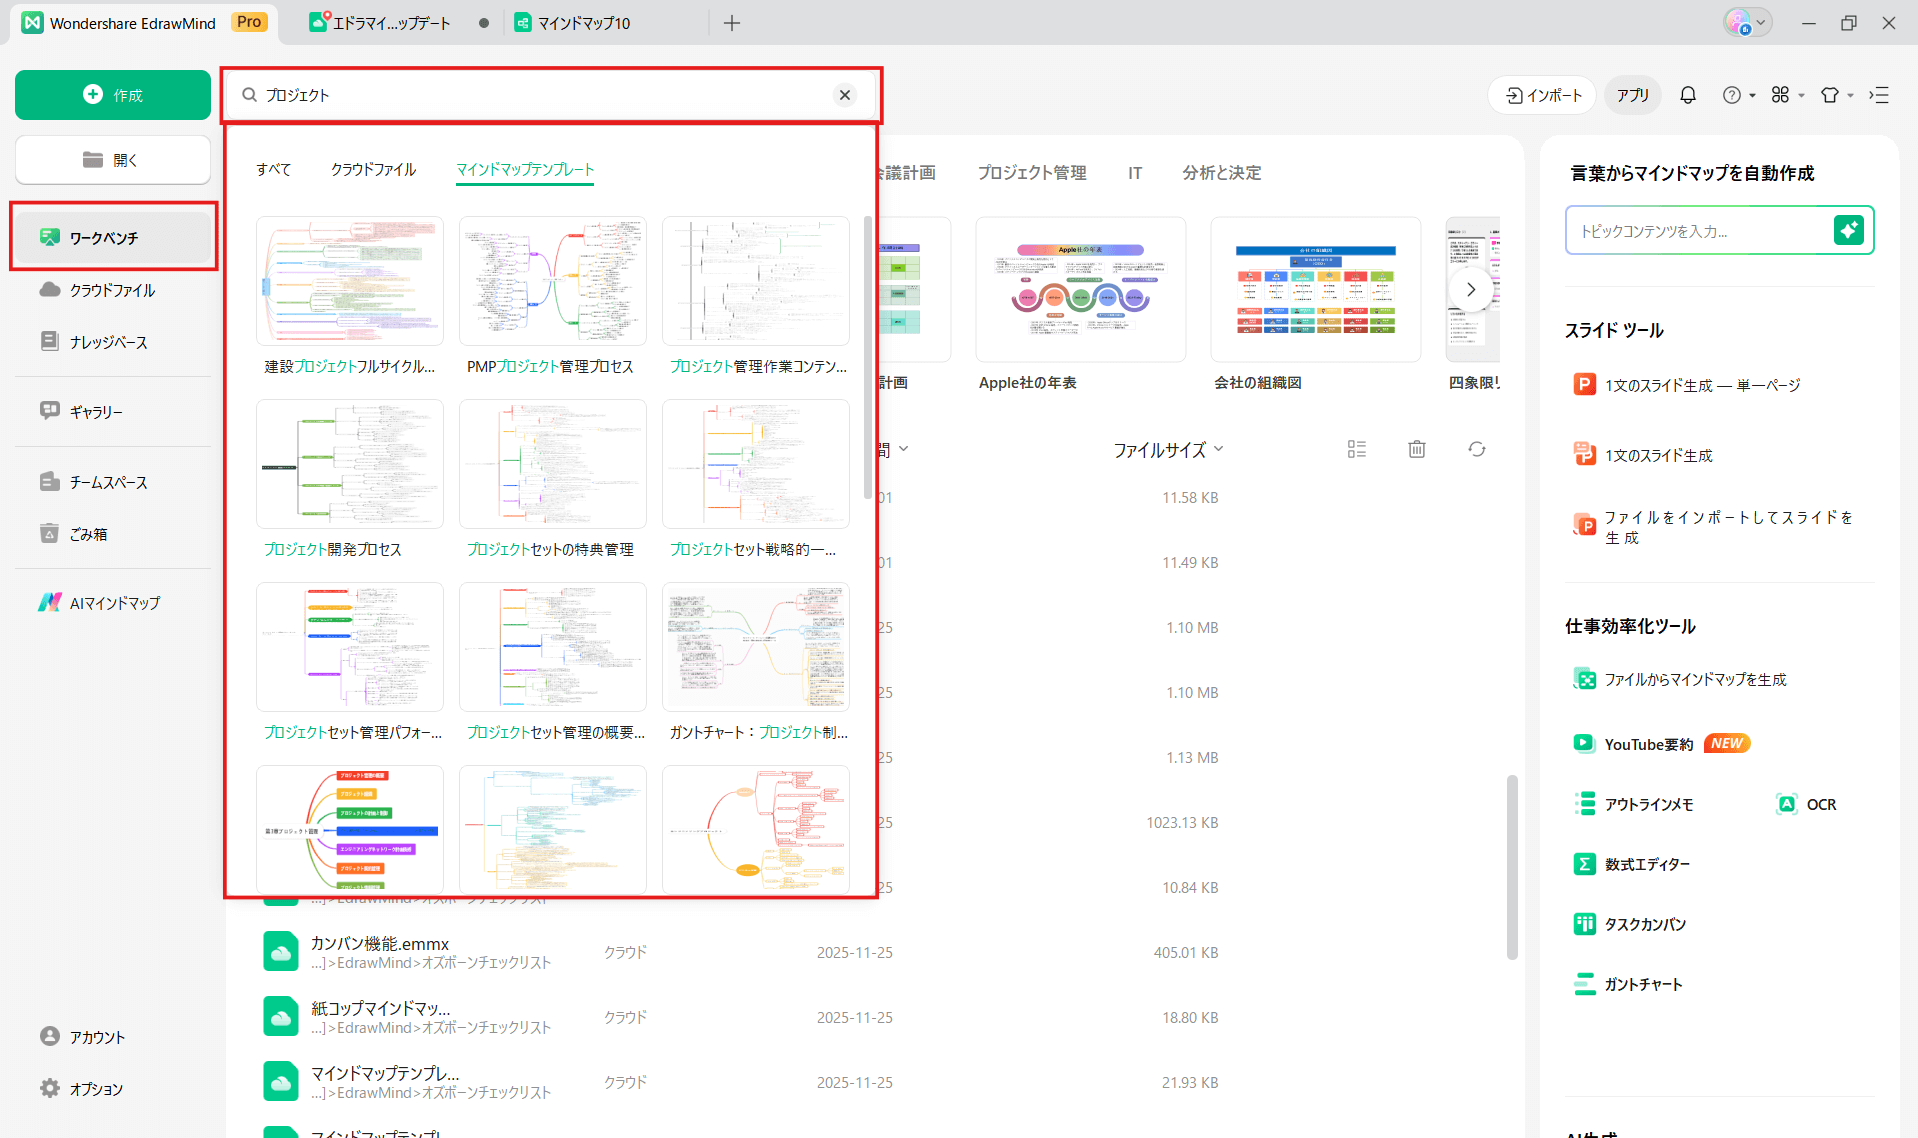Viewport: 1918px width, 1138px height.
Task: Expand the help question mark dropdown
Action: pyautogui.click(x=1738, y=95)
